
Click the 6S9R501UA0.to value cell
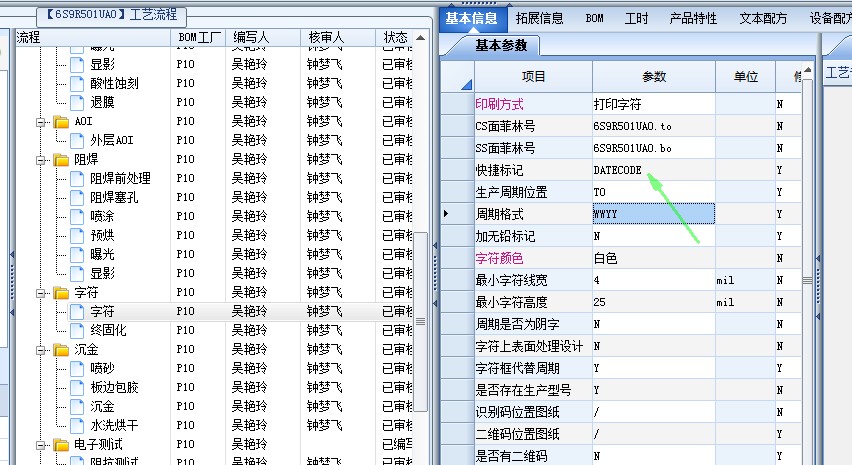654,126
